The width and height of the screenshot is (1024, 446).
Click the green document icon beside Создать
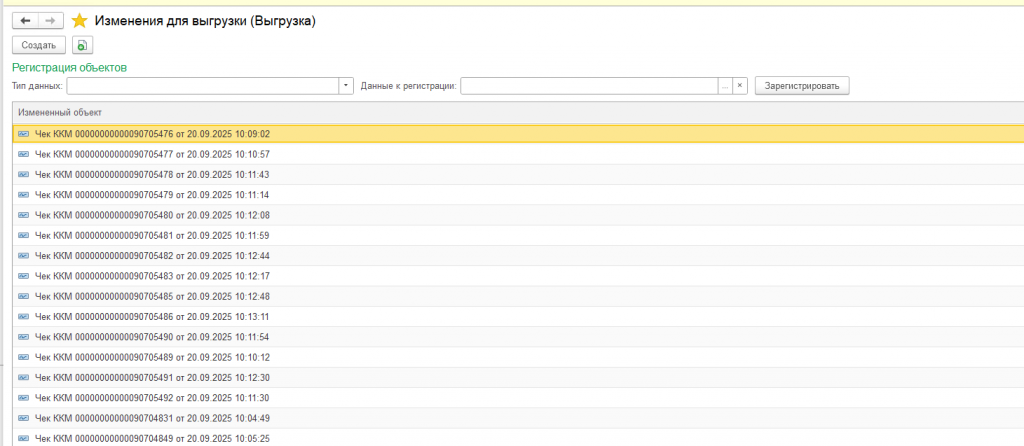(x=82, y=45)
